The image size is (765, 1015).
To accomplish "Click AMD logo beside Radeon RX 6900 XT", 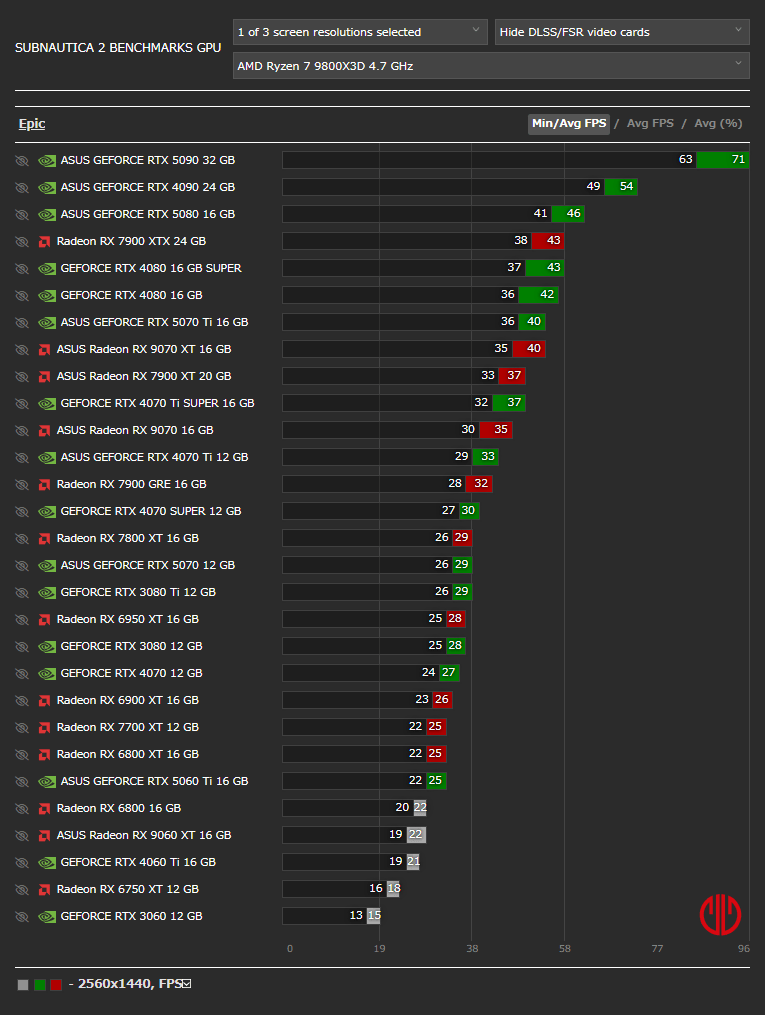I will tap(44, 700).
